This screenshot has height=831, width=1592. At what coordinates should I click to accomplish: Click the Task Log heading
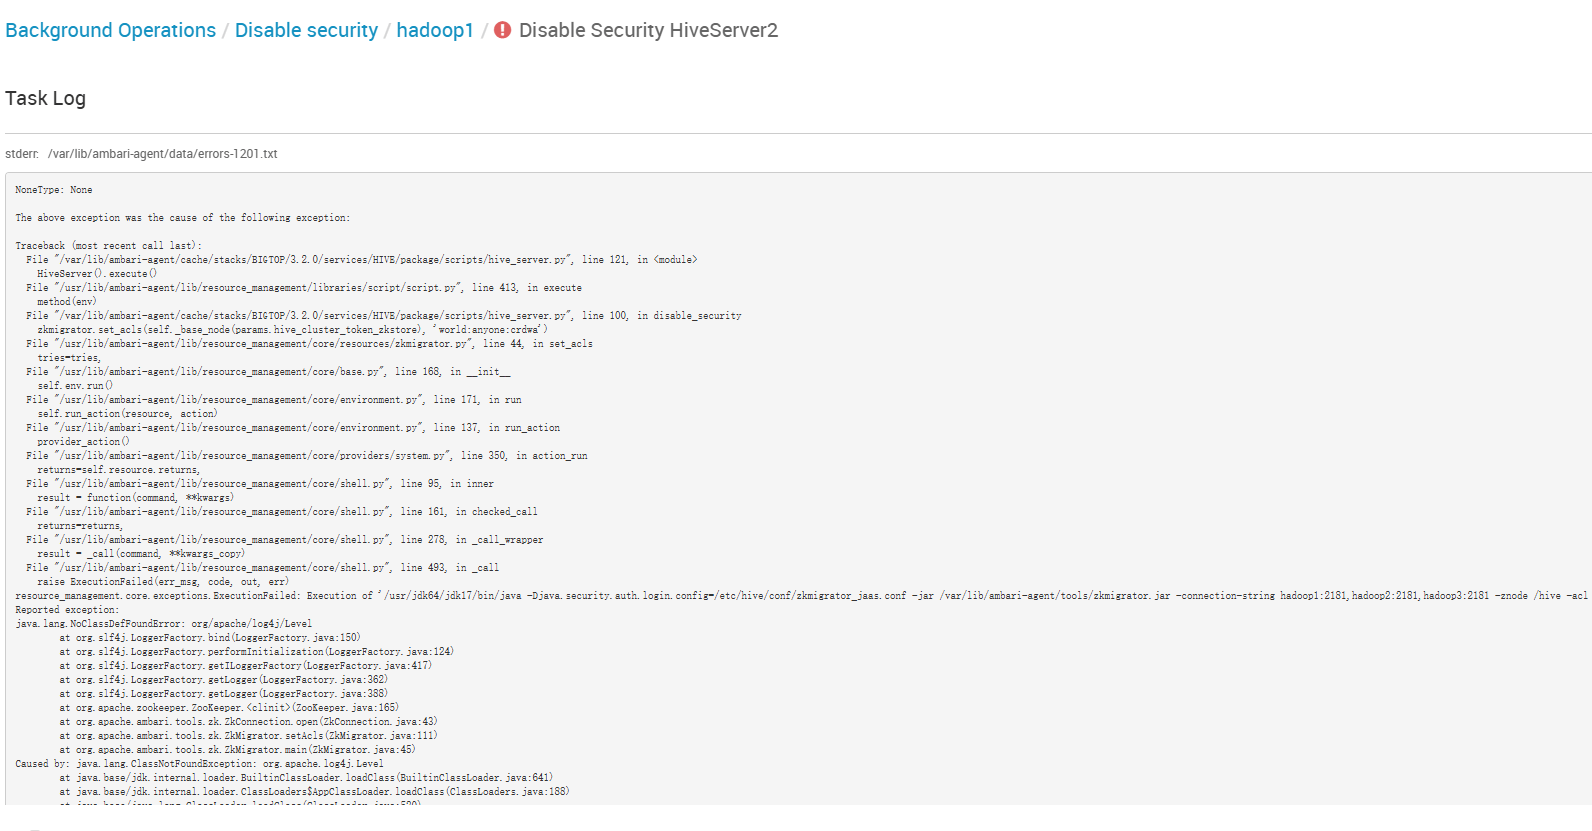(x=45, y=98)
